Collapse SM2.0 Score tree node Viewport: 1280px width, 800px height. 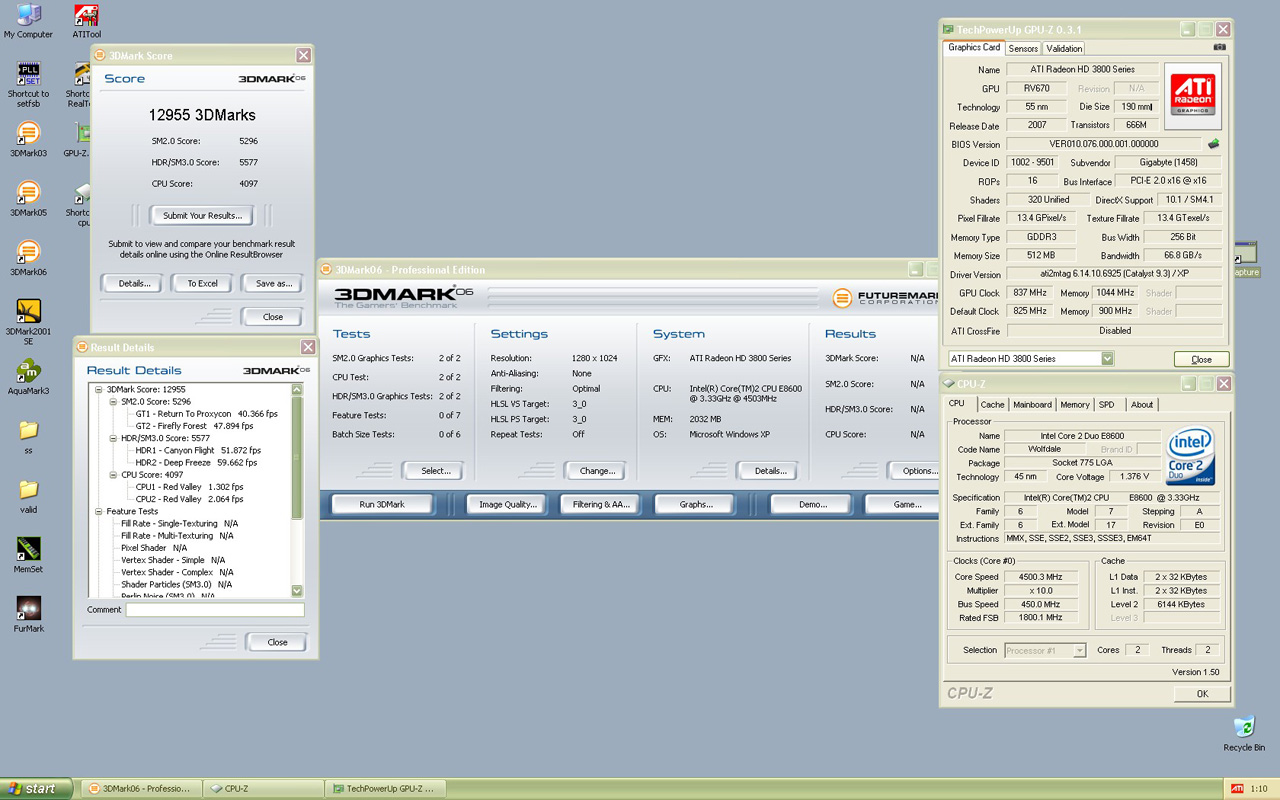[113, 401]
